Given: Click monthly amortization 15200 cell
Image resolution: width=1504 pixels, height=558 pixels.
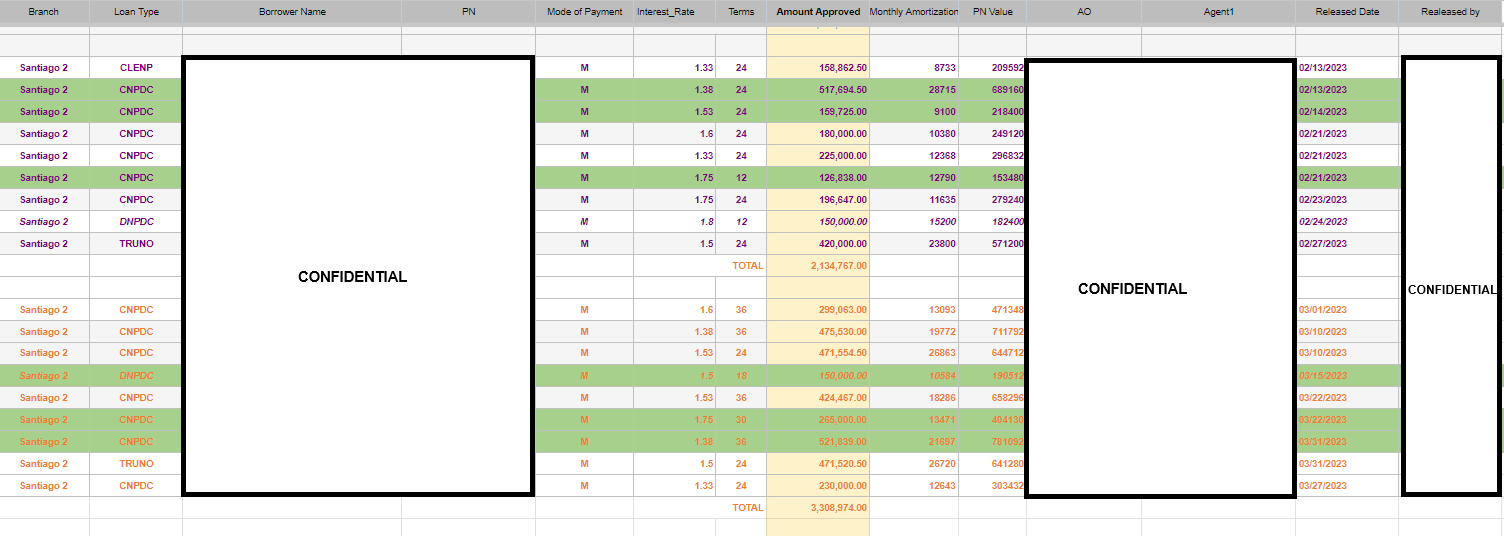Looking at the screenshot, I should point(914,222).
